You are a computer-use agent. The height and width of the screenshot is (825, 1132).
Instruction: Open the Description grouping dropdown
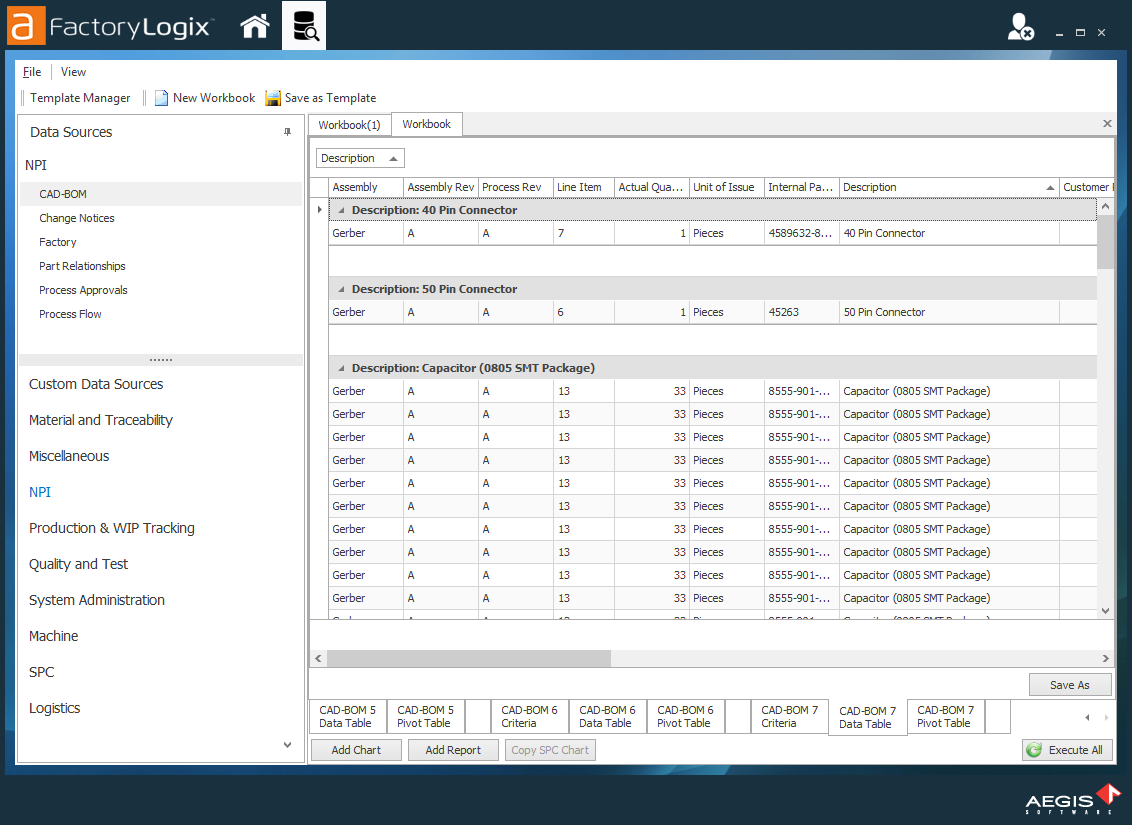(x=360, y=157)
